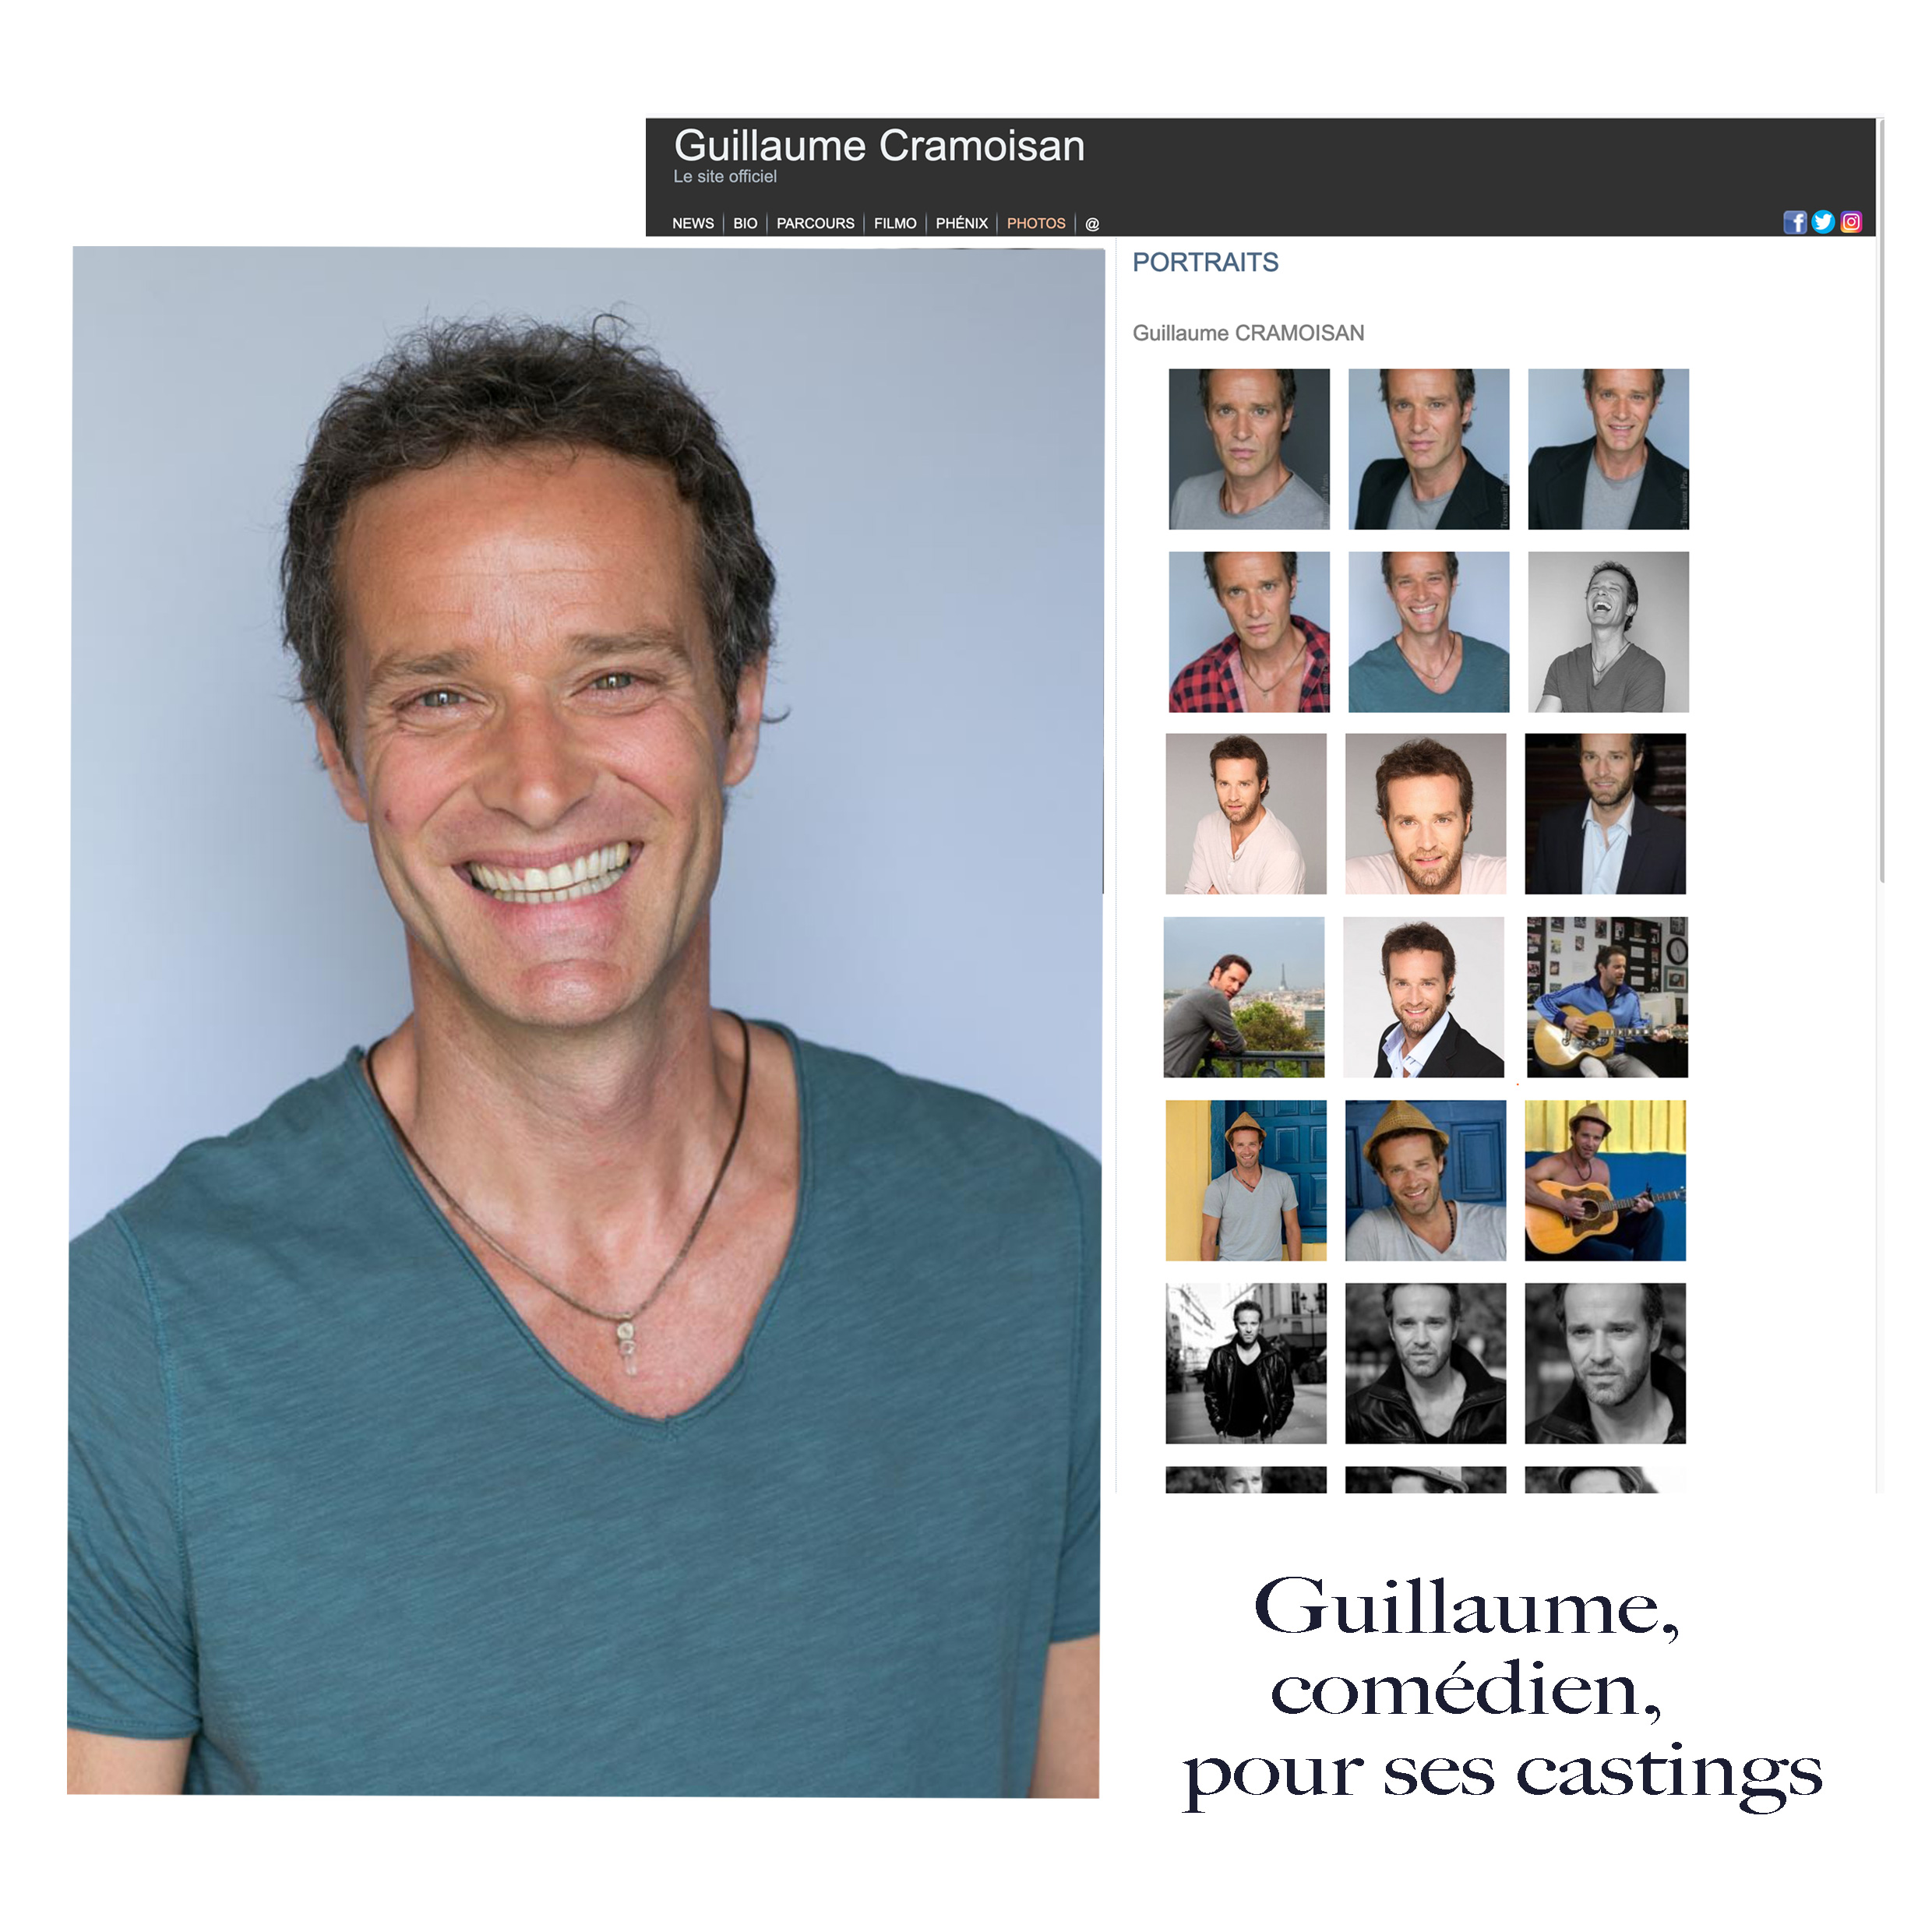Open the first grey t-shirt portrait thumbnail
The image size is (1932, 1932).
point(1249,449)
